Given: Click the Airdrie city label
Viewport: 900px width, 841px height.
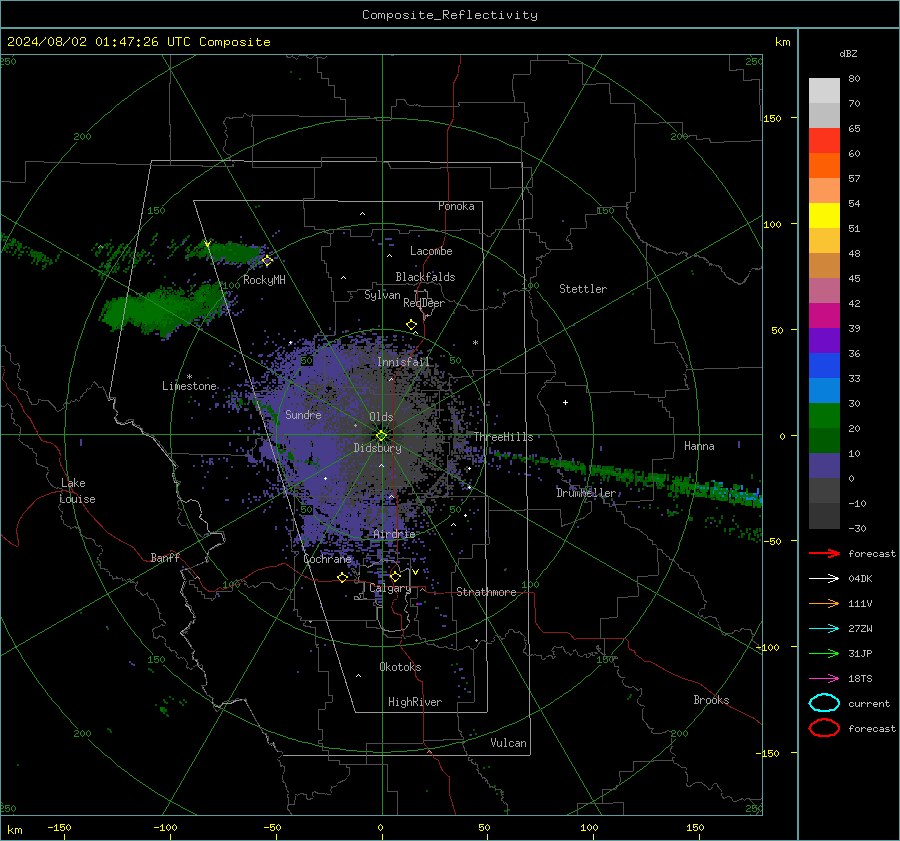Looking at the screenshot, I should click(x=394, y=534).
